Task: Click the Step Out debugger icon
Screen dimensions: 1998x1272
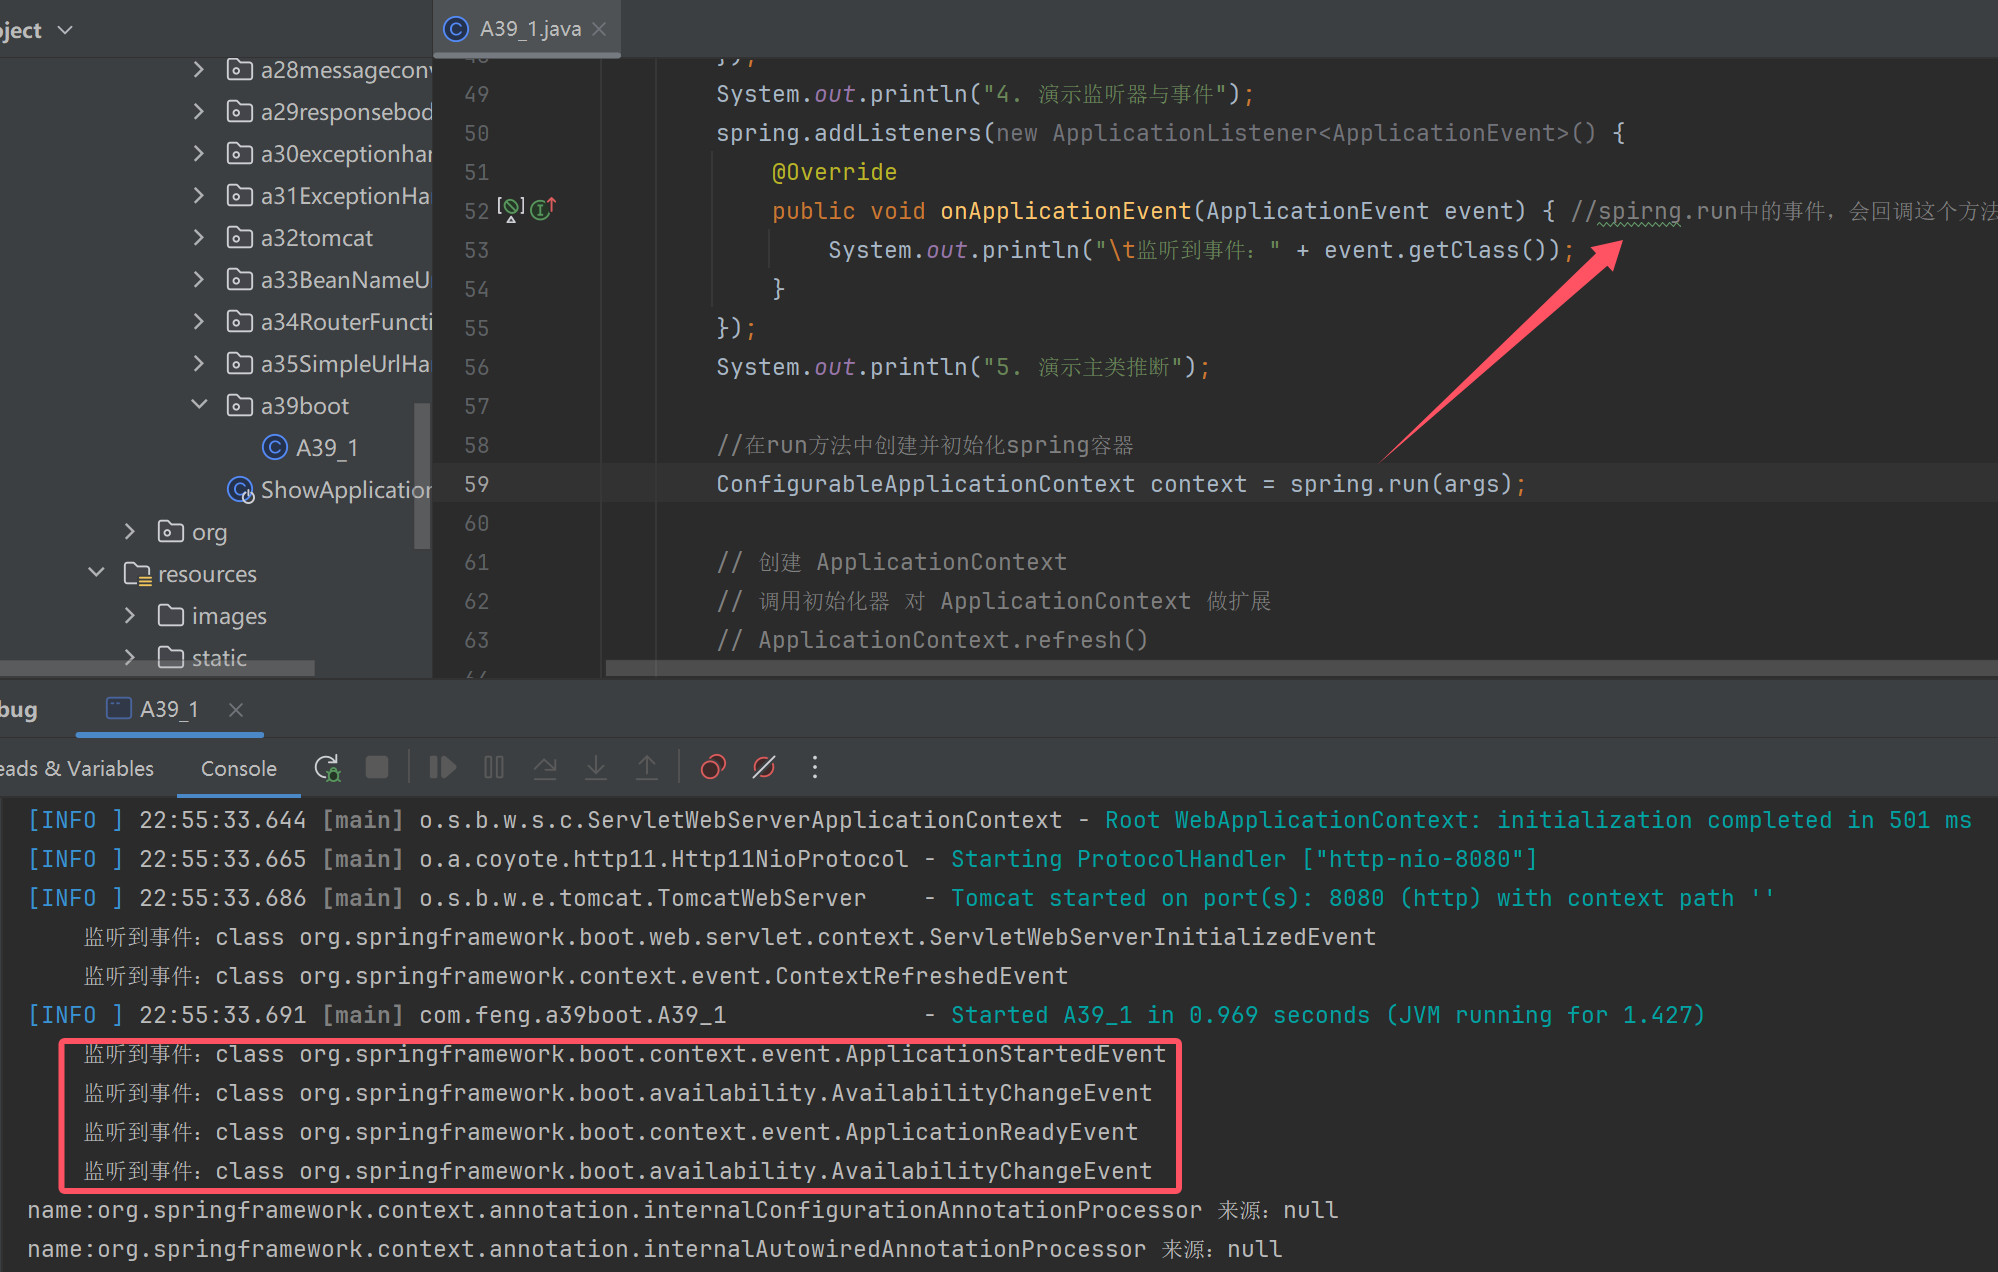Action: 647,767
